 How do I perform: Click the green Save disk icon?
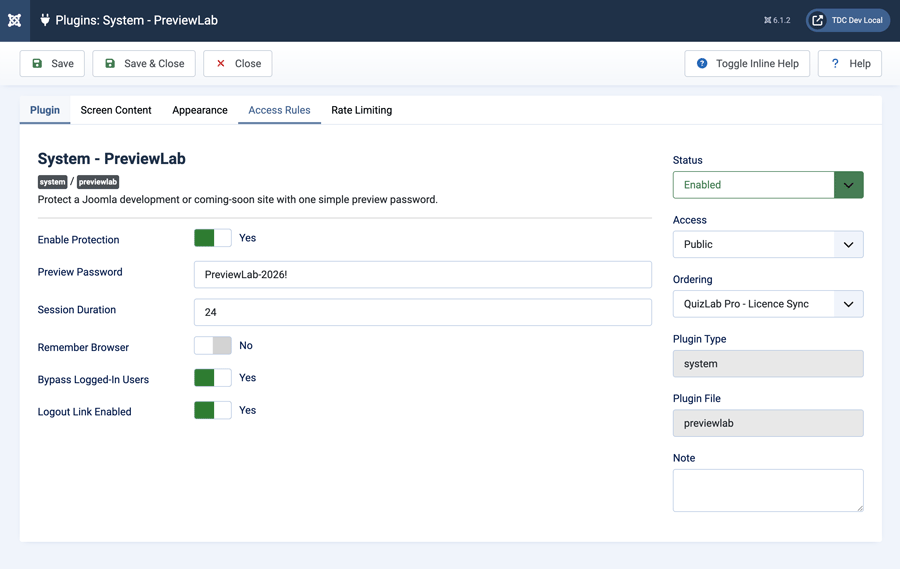point(37,63)
